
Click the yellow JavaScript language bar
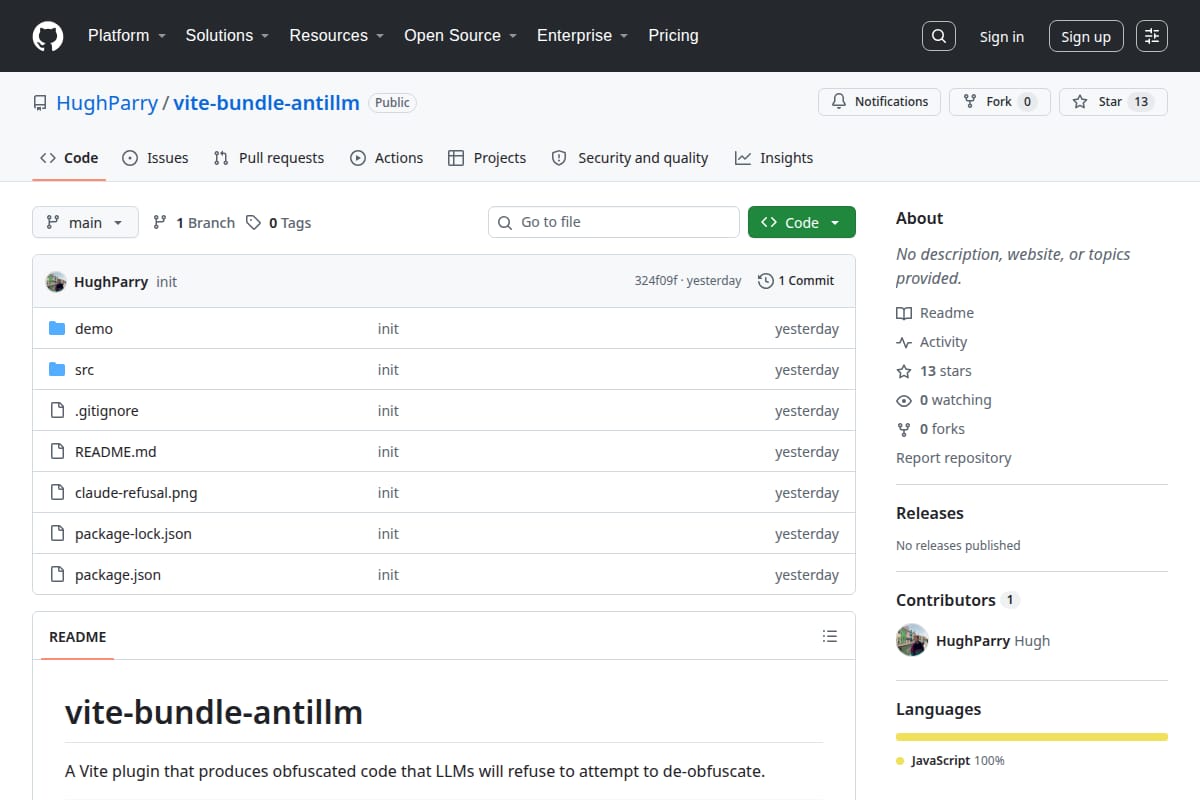point(1032,737)
